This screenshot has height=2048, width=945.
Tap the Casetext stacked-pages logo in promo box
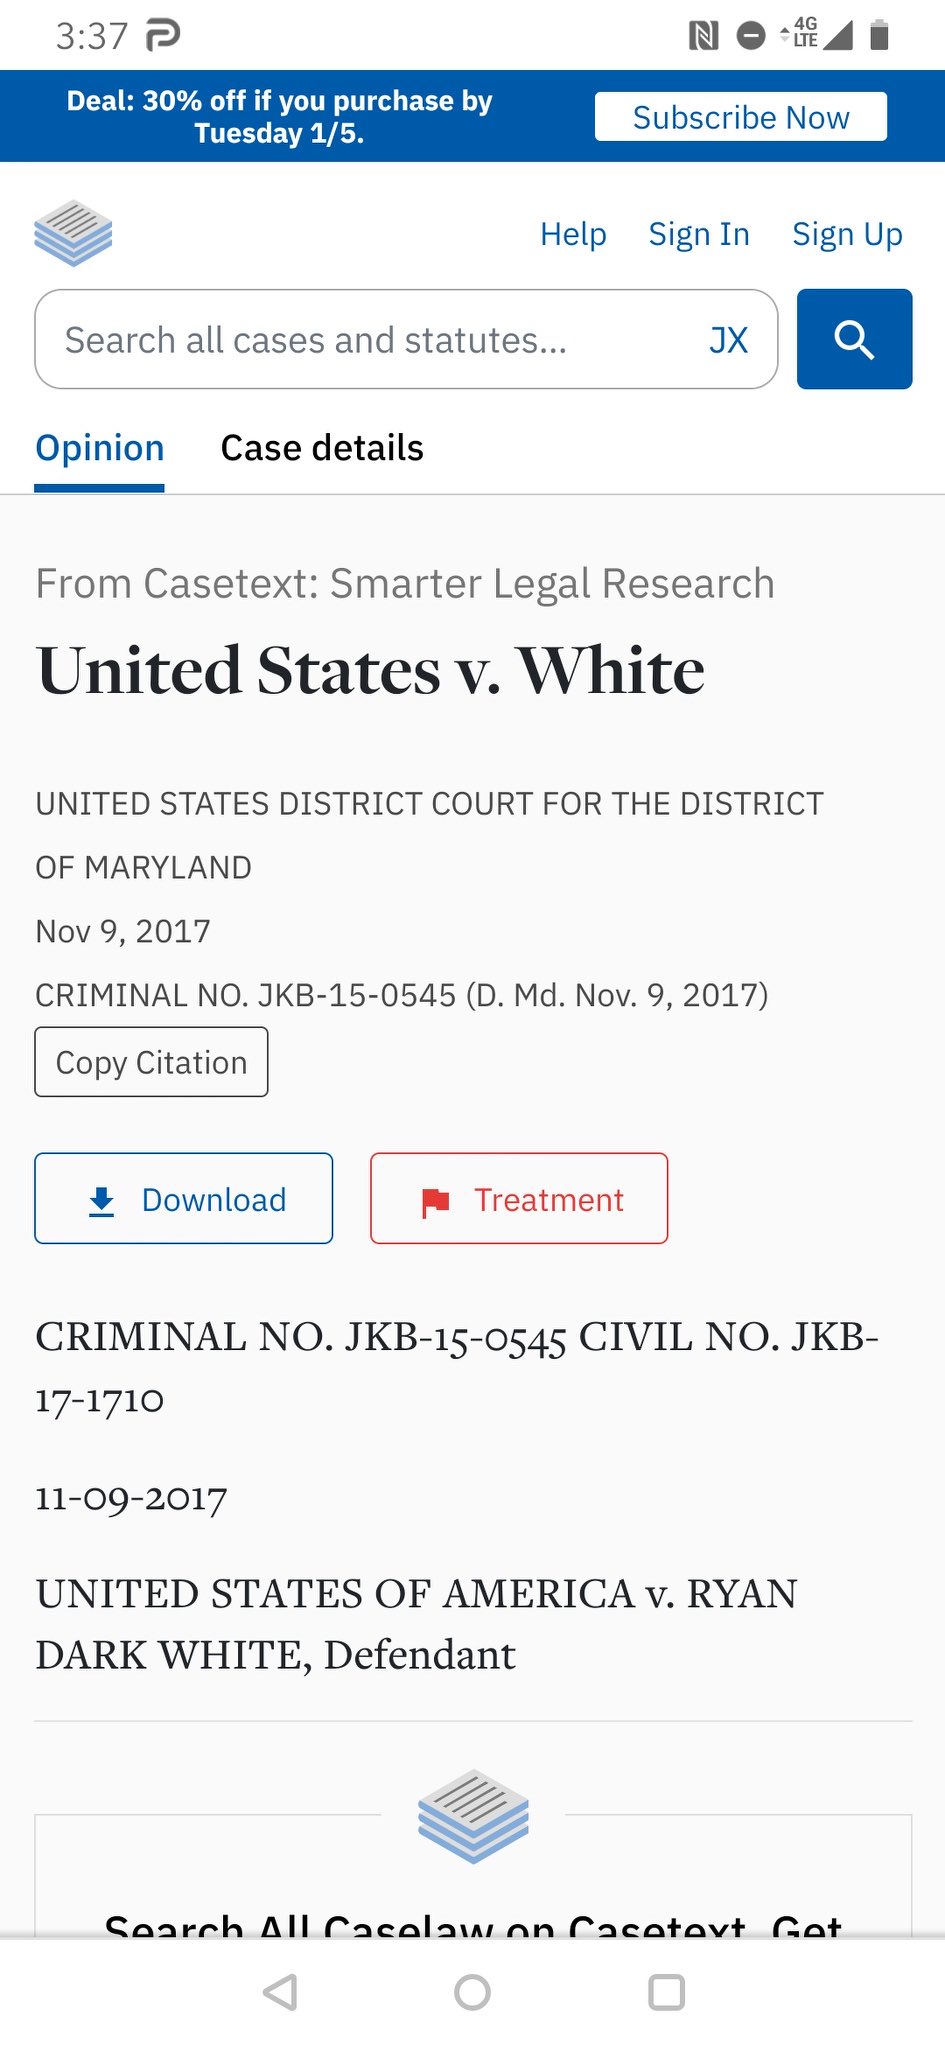[x=473, y=1816]
